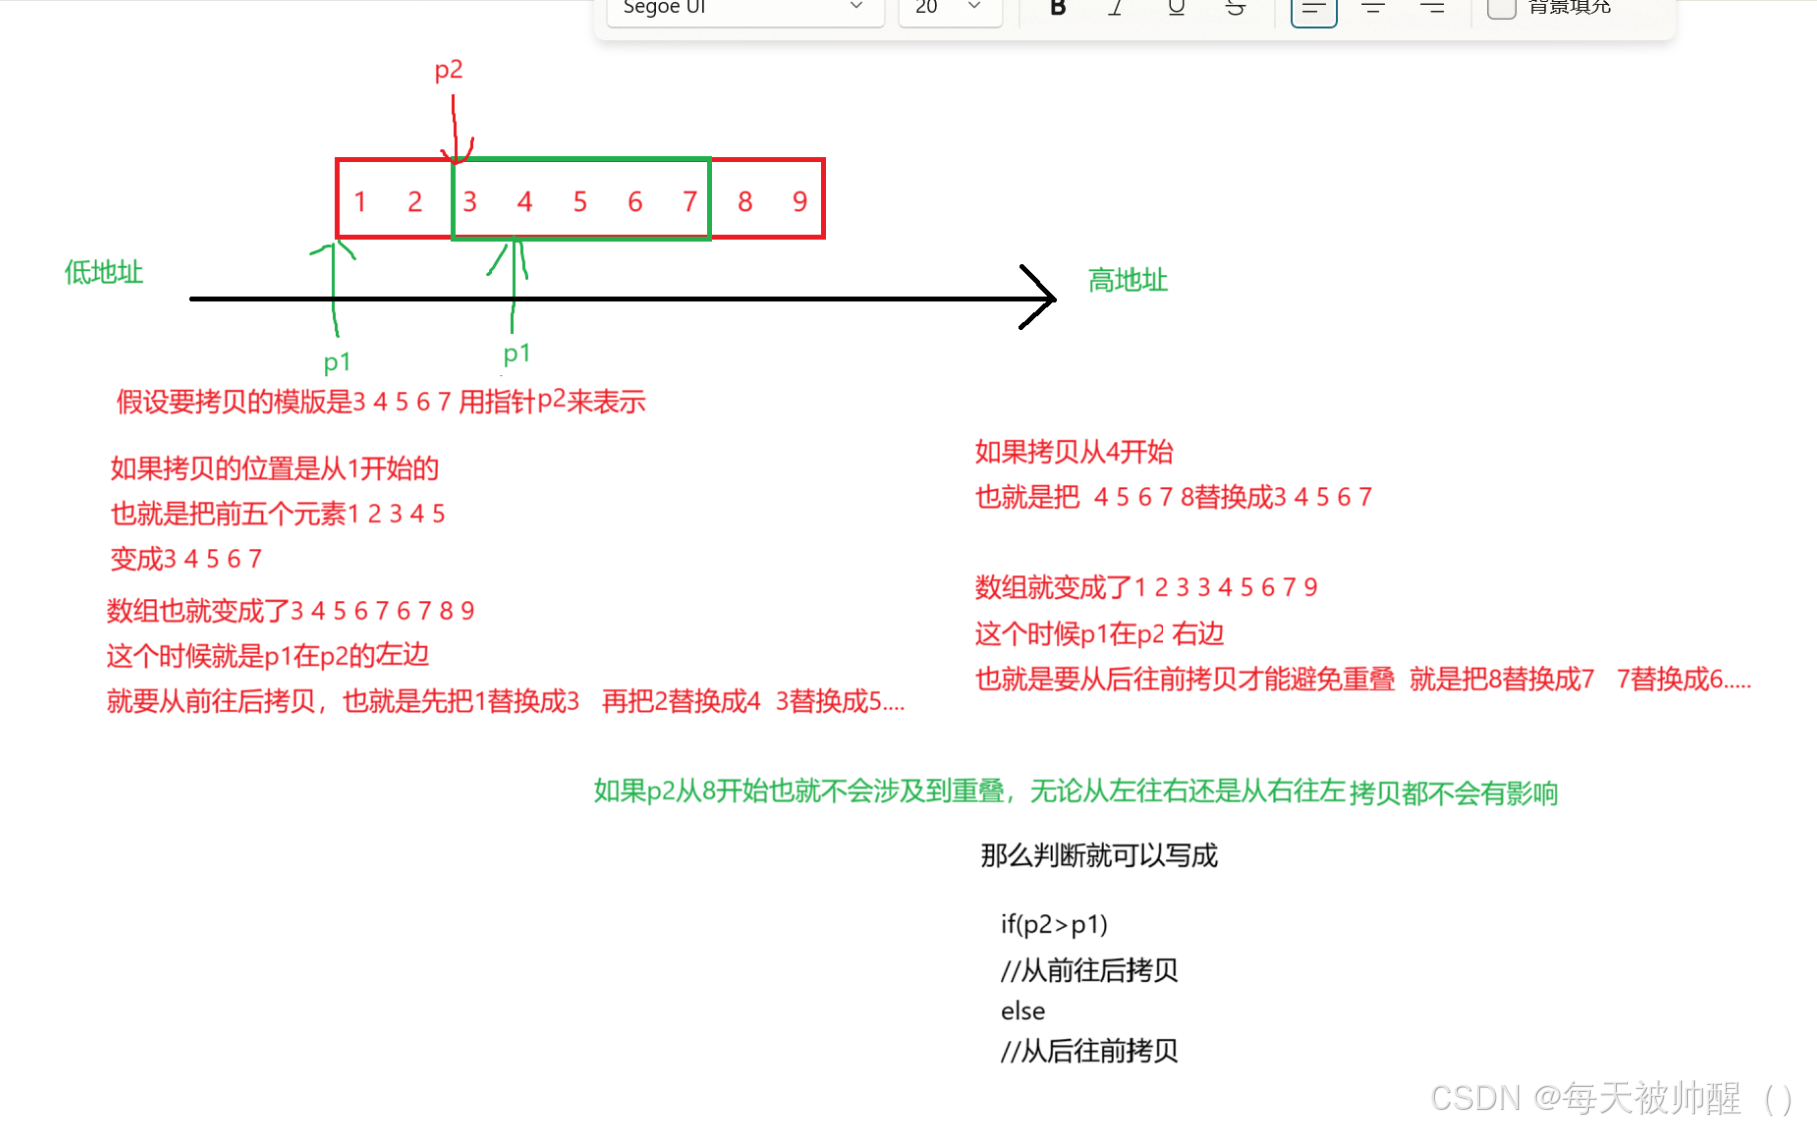The image size is (1817, 1130).
Task: Click the leftmost p1 label below the arrow
Action: pyautogui.click(x=335, y=364)
